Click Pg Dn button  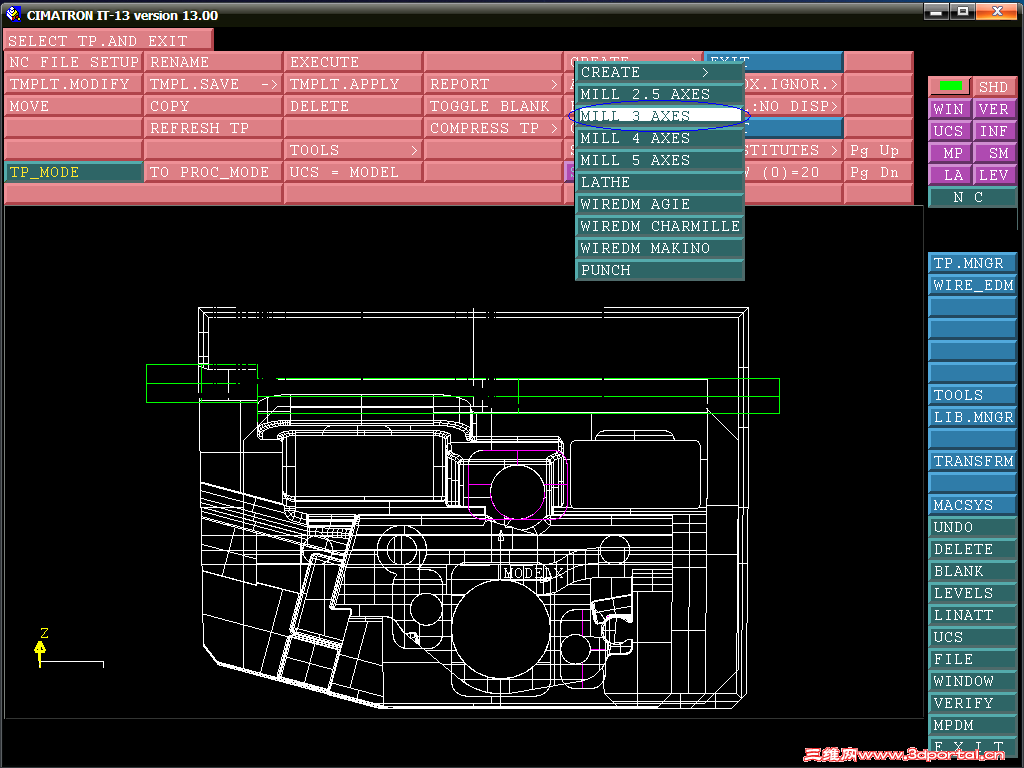coord(878,172)
